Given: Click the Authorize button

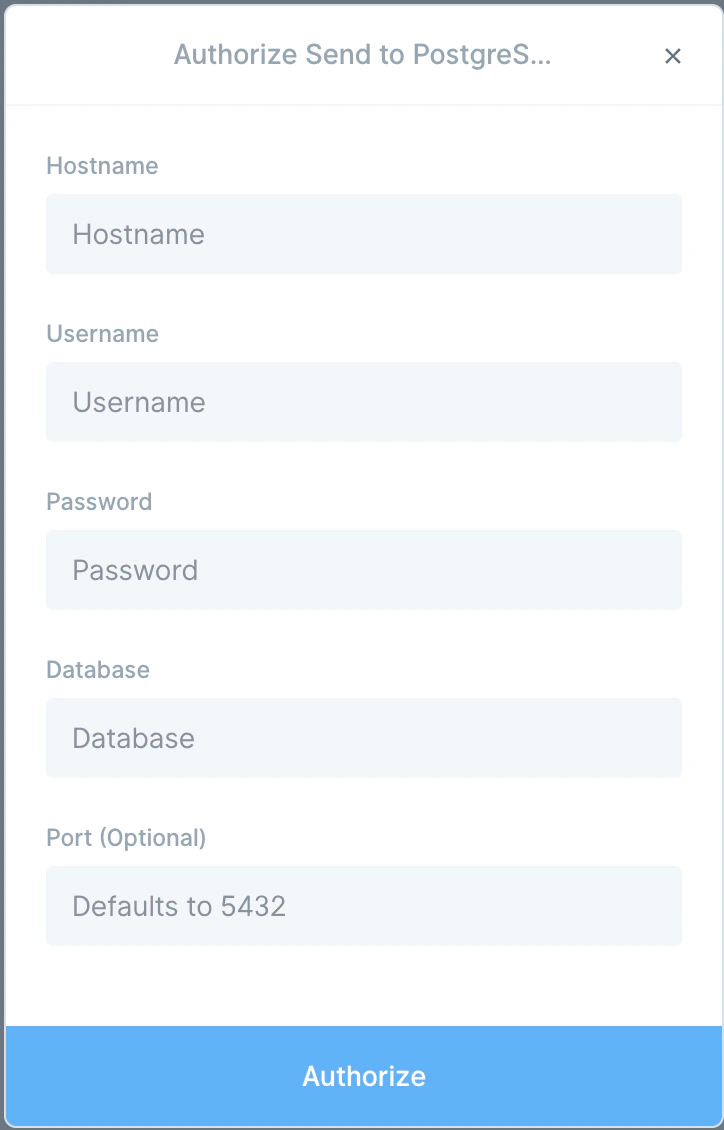Looking at the screenshot, I should (x=364, y=1076).
